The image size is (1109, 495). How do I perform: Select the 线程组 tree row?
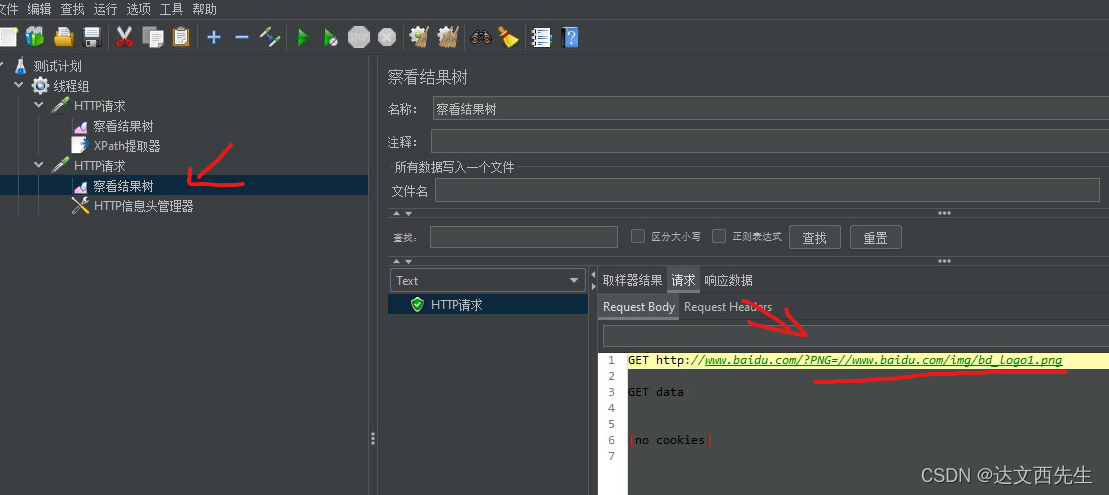pos(71,86)
